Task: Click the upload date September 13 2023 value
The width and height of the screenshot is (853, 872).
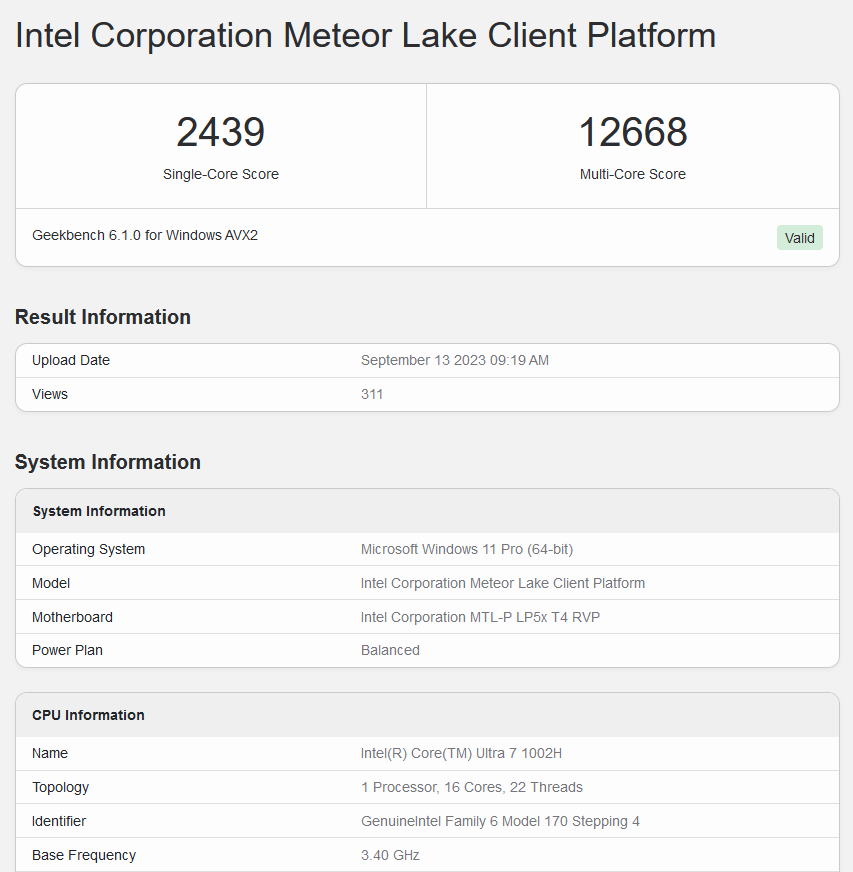Action: point(454,360)
